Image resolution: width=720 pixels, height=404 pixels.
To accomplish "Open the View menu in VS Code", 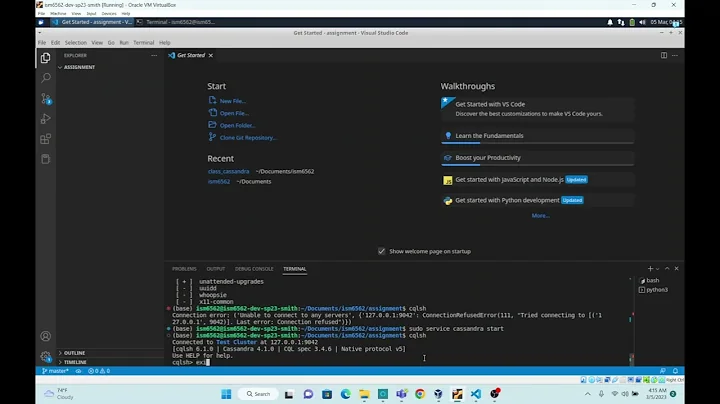I will click(97, 43).
